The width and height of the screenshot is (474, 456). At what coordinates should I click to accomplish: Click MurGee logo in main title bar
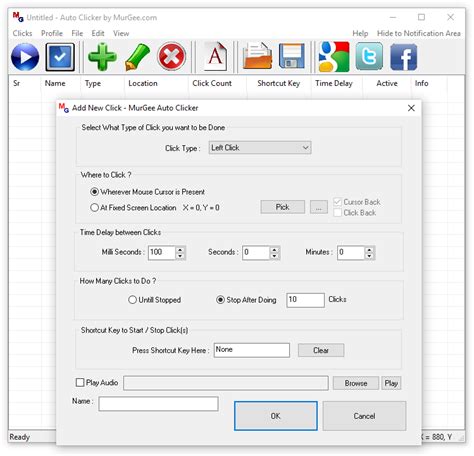pyautogui.click(x=18, y=17)
